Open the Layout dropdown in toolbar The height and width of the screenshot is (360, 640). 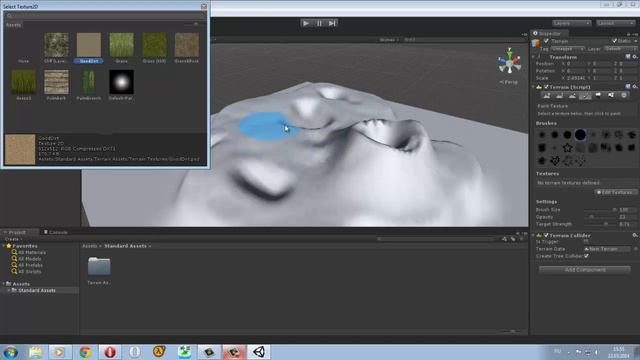pos(616,23)
